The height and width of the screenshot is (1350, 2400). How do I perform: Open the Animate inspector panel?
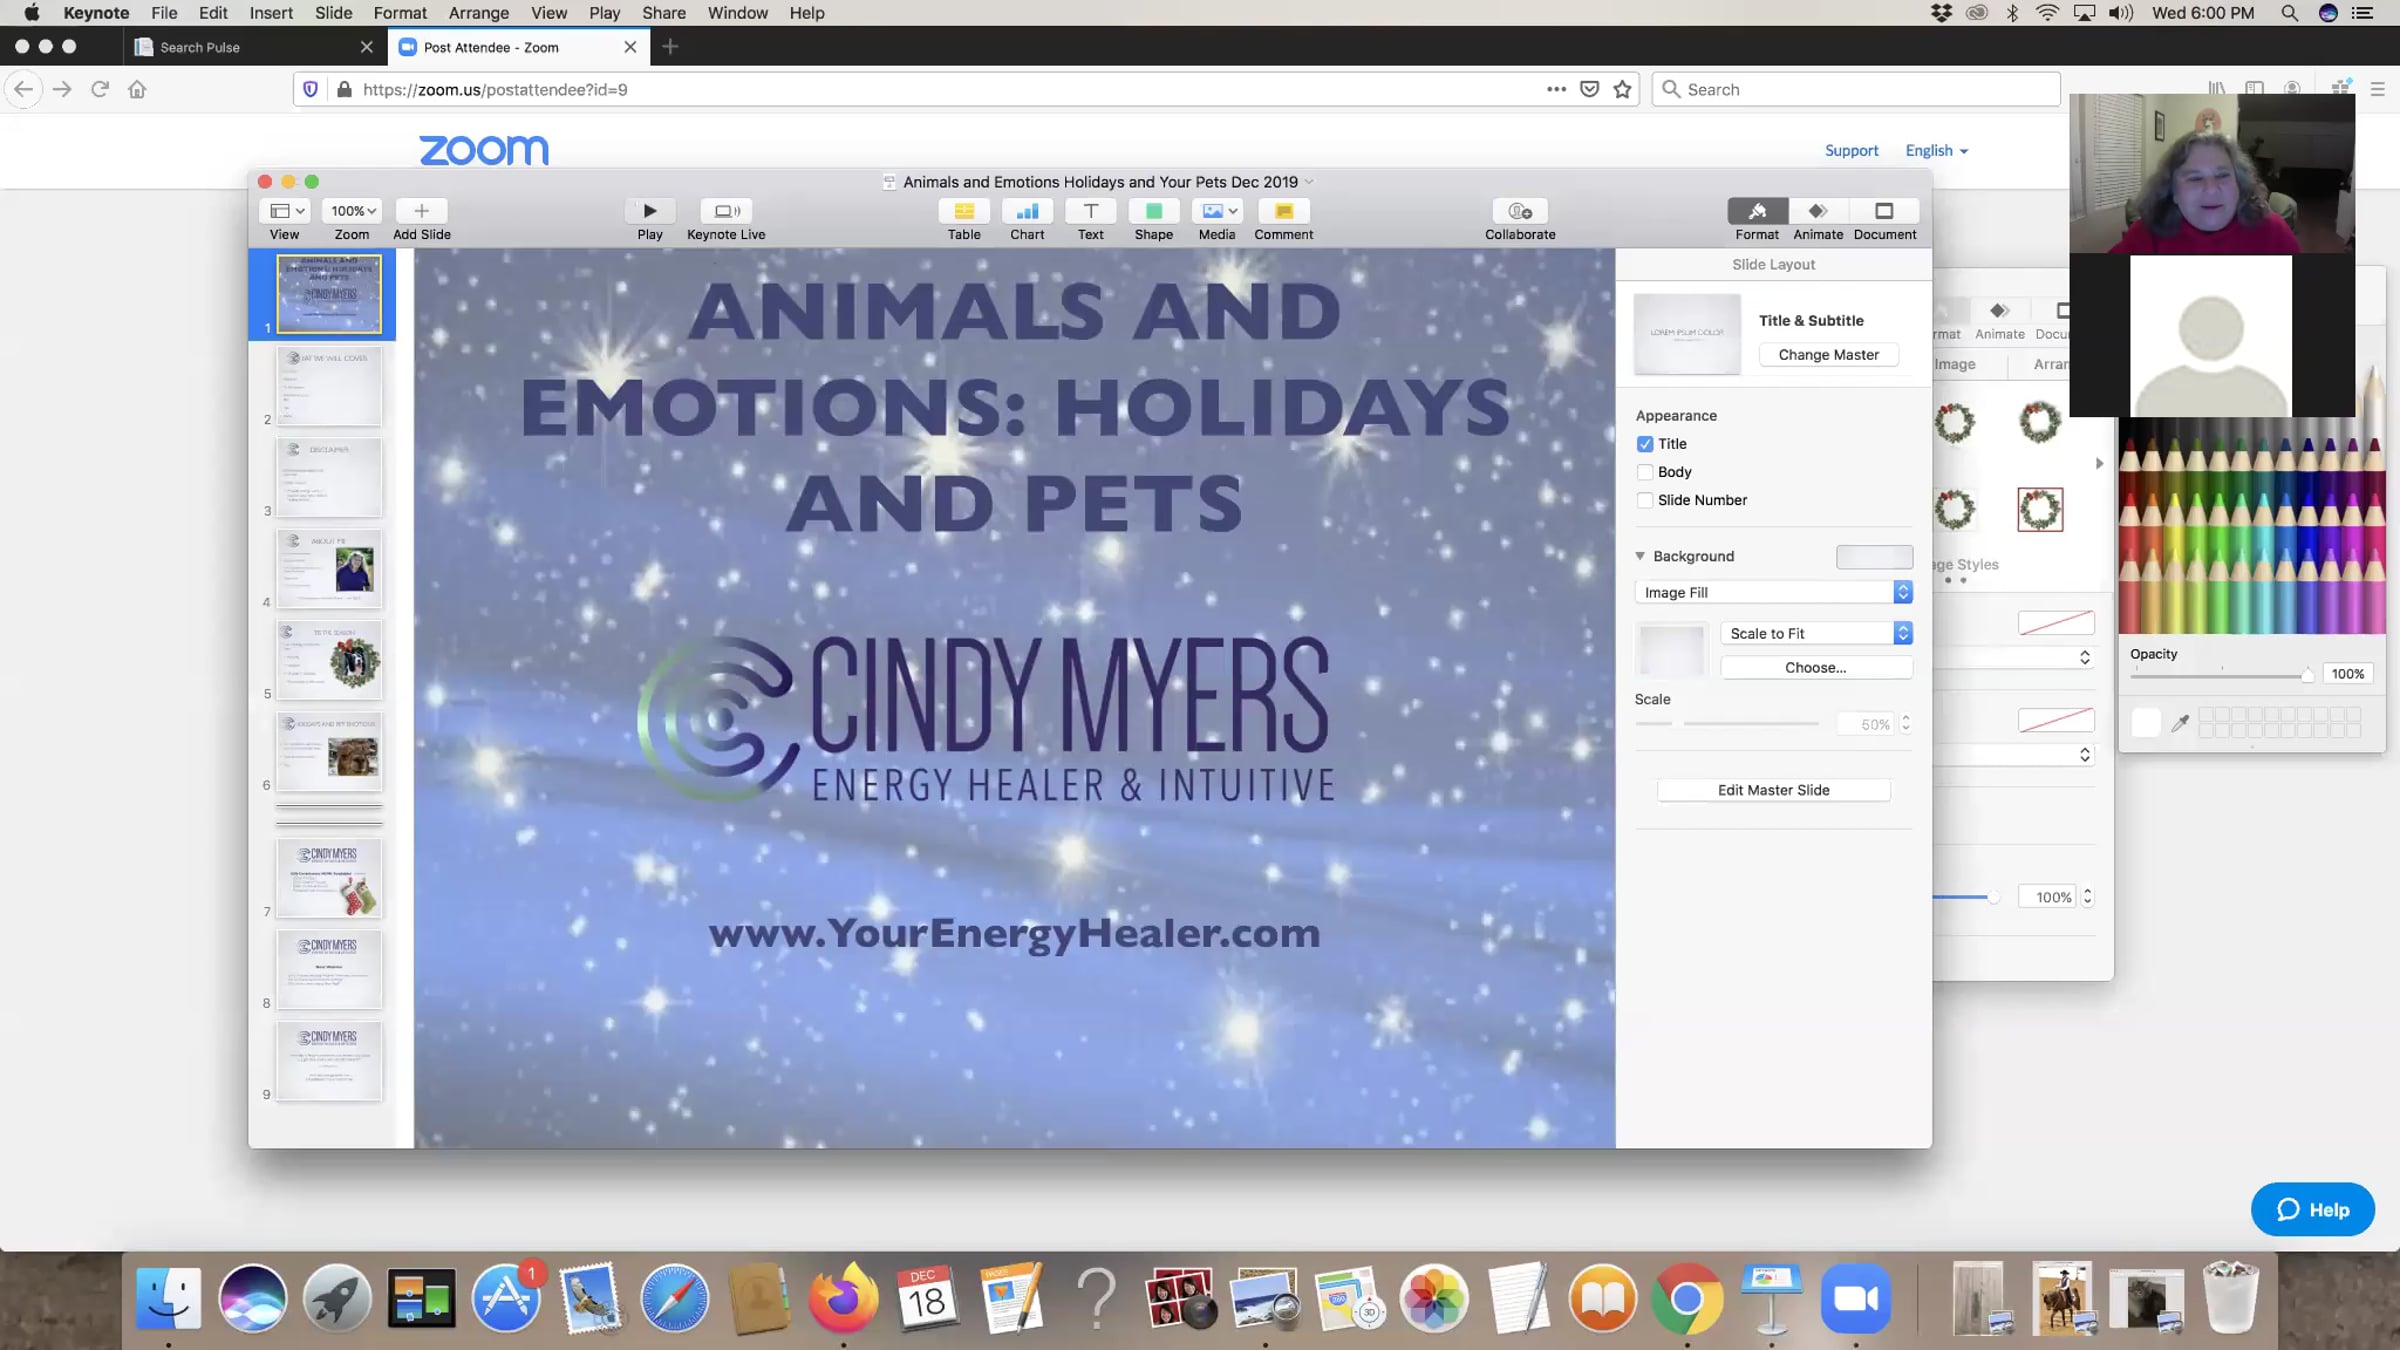[x=1817, y=211]
